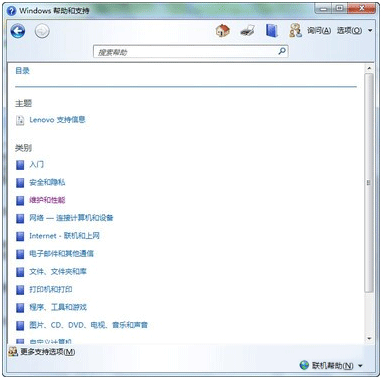Open 网络 — 连接计算机和设备 link

point(71,218)
